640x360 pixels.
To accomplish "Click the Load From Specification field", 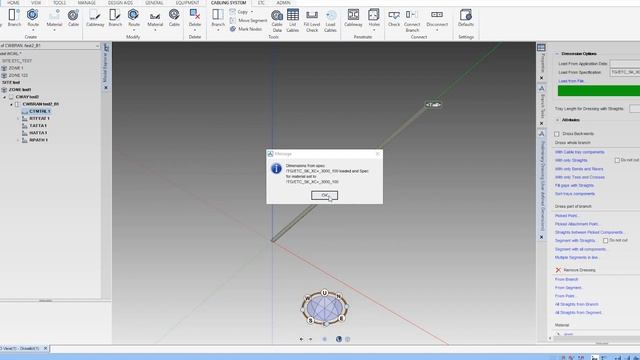I will [x=625, y=72].
